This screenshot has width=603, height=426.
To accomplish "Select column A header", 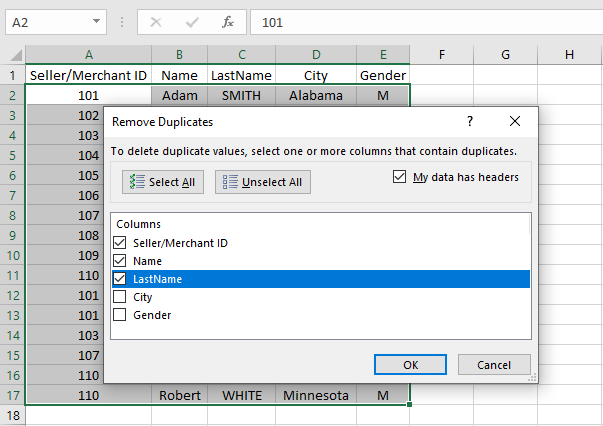I will tap(88, 55).
